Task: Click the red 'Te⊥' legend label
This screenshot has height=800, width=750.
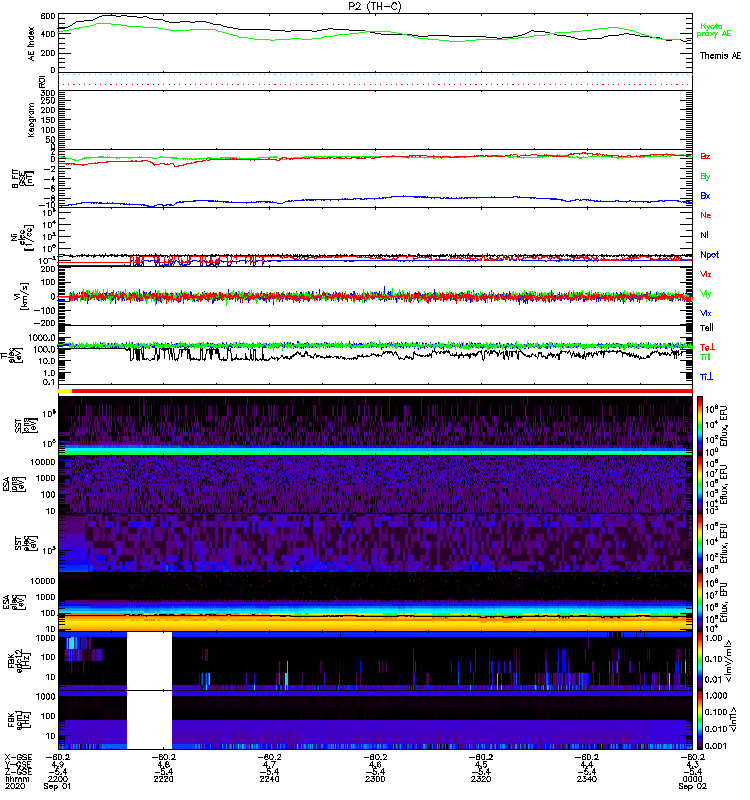Action: [707, 347]
